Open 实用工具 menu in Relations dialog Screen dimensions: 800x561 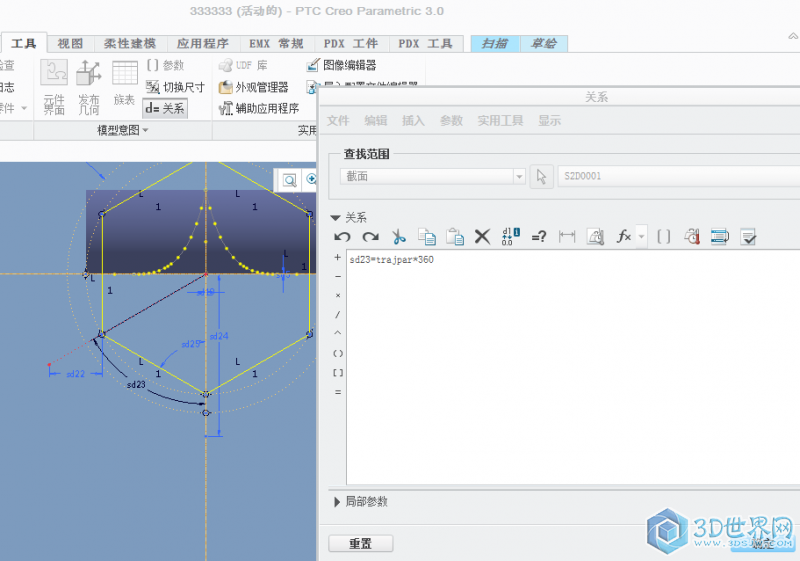(x=500, y=121)
